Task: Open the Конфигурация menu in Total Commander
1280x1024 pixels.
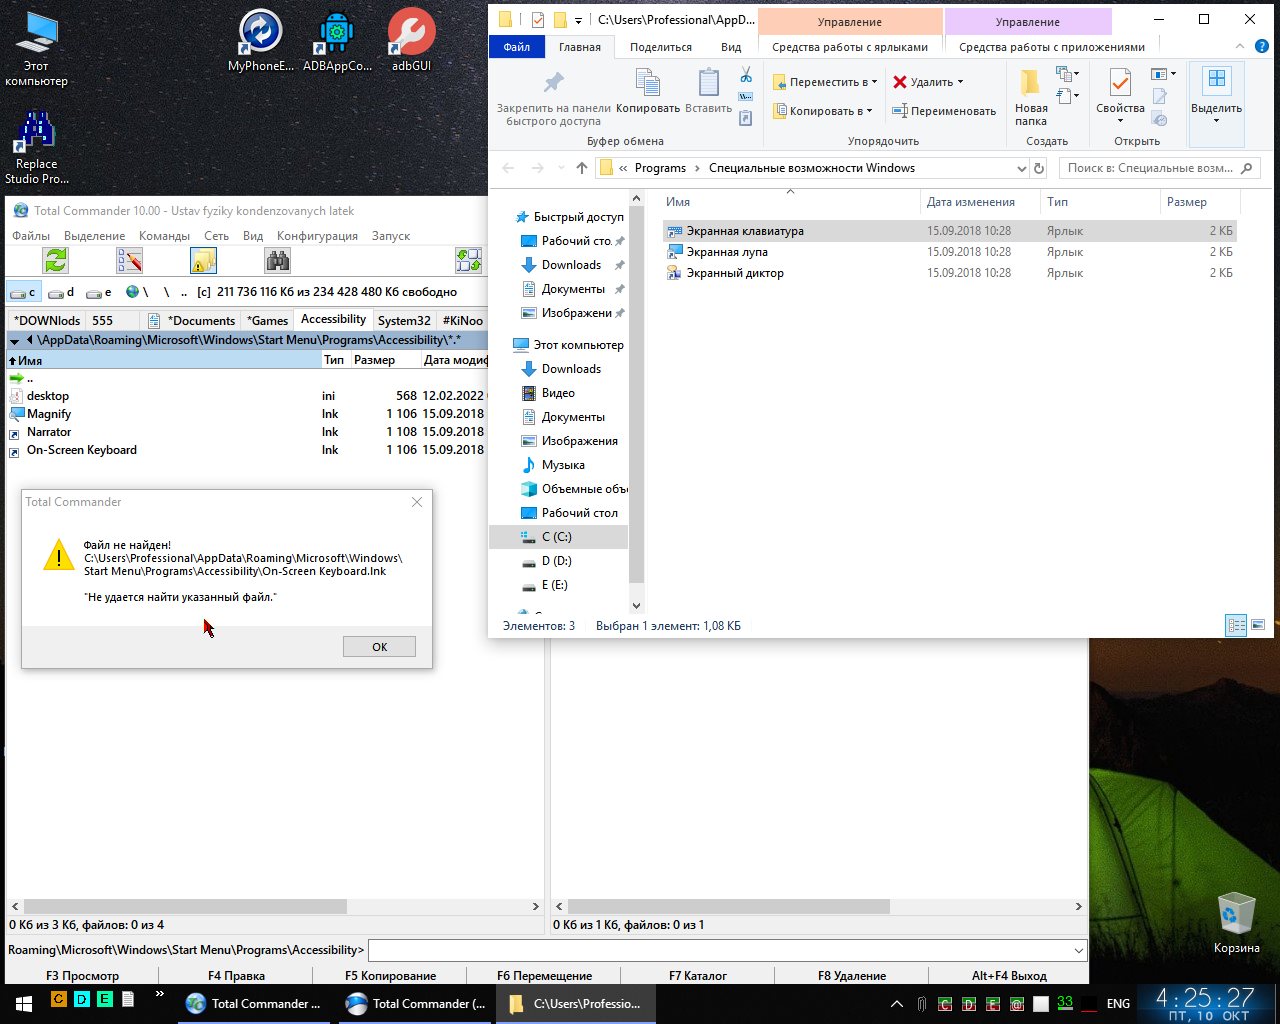Action: [x=317, y=236]
